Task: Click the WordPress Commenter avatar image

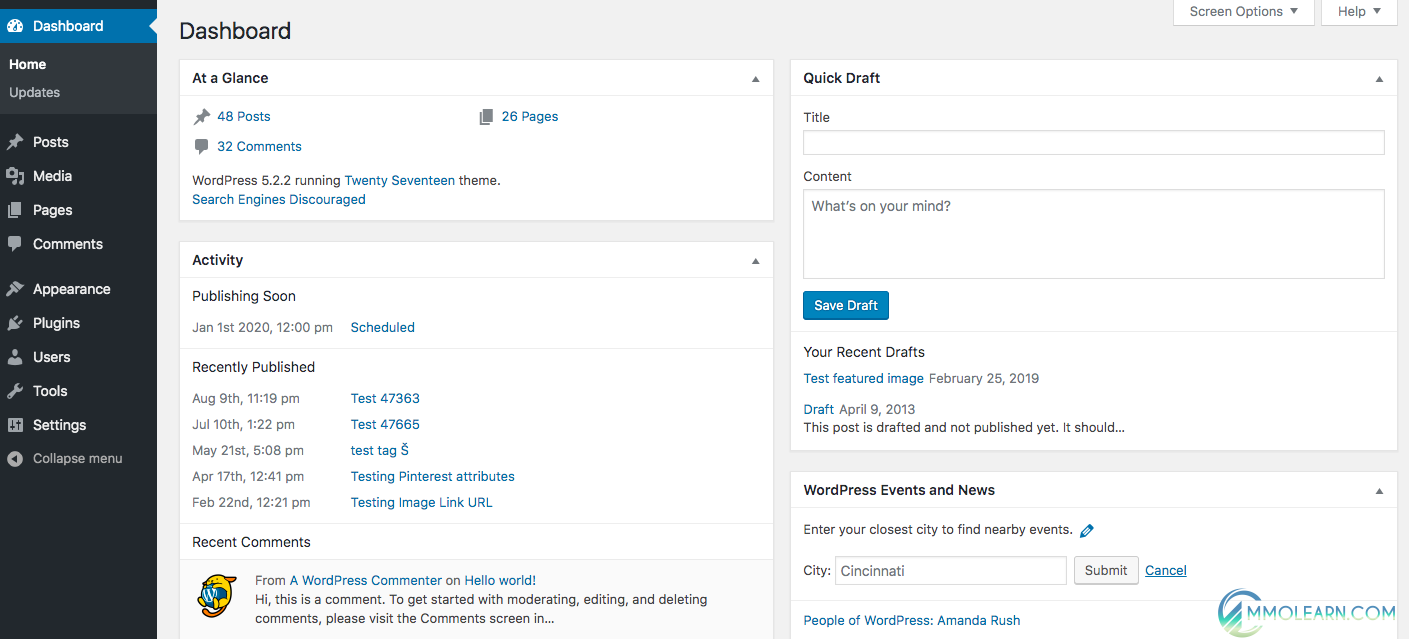Action: pyautogui.click(x=217, y=596)
